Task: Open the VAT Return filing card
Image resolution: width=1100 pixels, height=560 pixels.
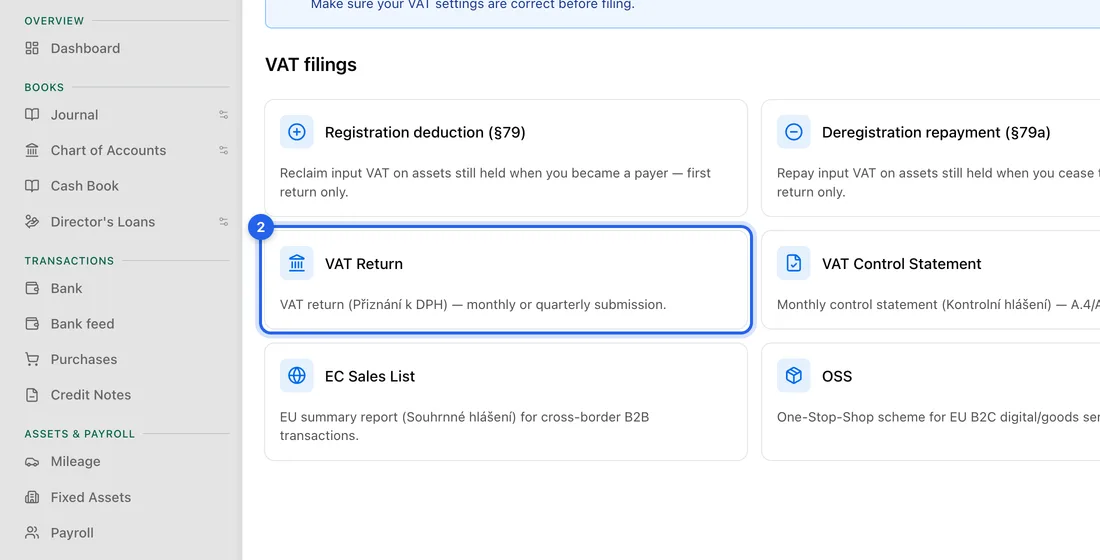Action: (x=506, y=279)
